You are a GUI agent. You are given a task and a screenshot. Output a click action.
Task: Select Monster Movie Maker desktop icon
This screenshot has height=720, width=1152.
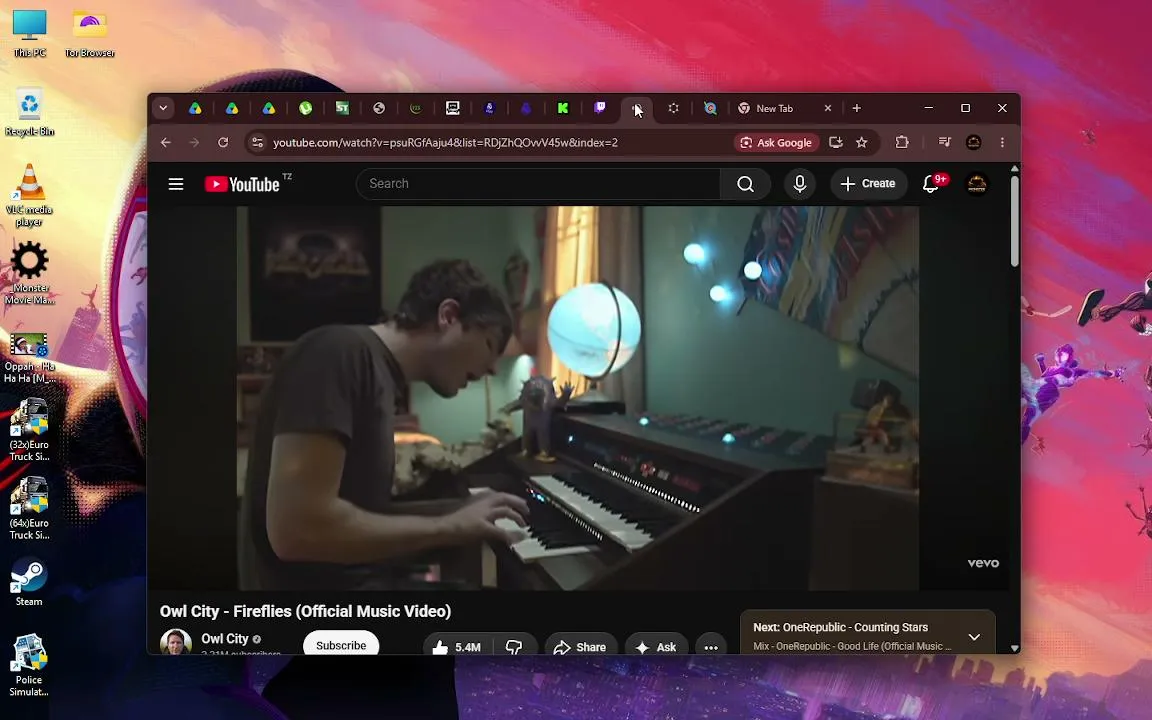(29, 273)
